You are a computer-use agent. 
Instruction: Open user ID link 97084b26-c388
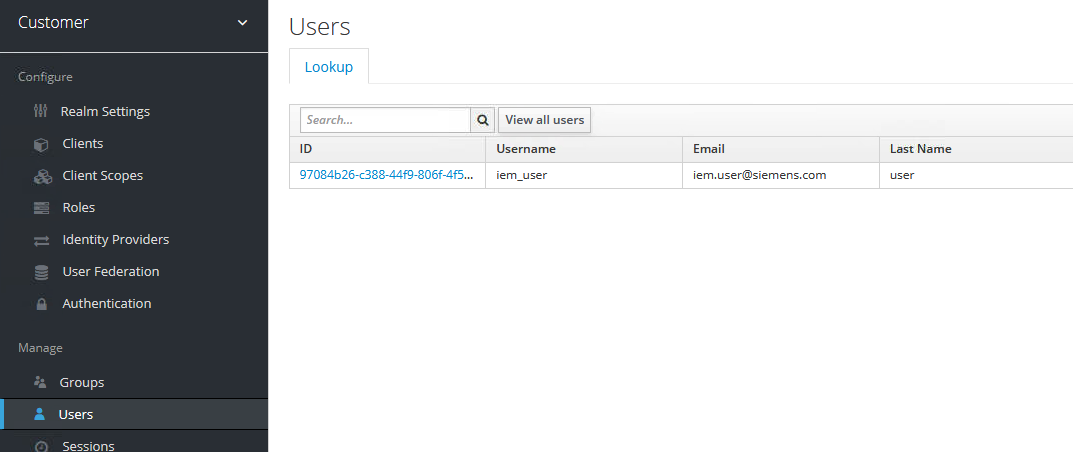[x=385, y=175]
